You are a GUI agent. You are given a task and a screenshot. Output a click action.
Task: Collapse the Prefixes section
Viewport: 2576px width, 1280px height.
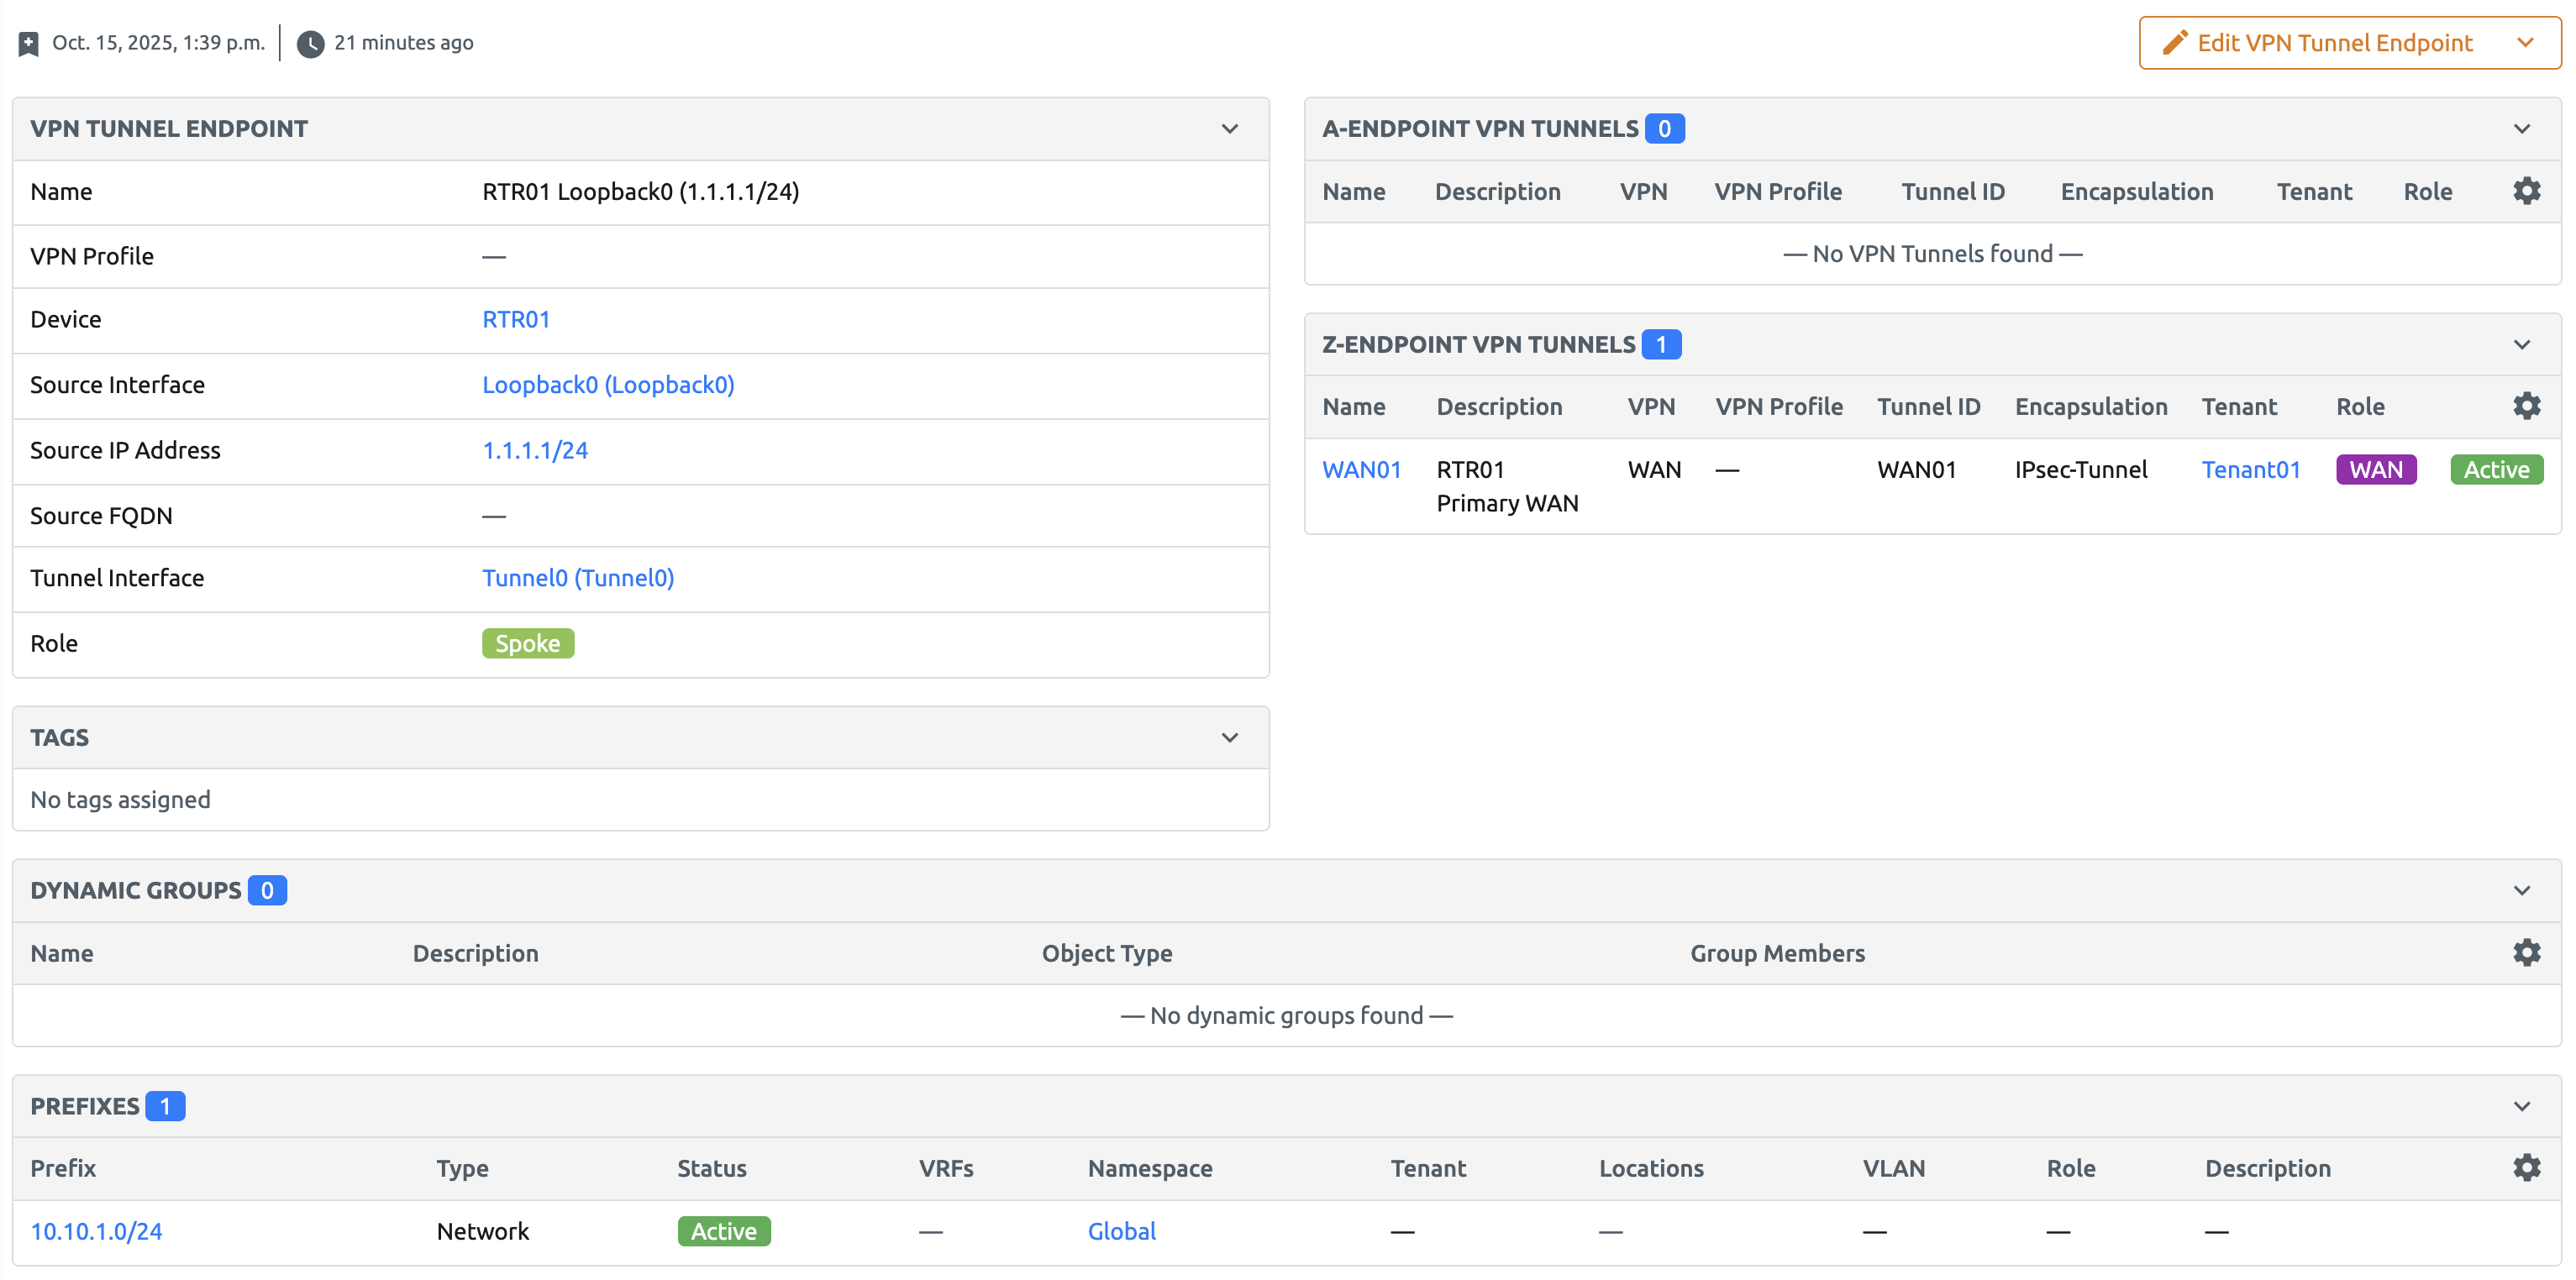tap(2523, 1106)
